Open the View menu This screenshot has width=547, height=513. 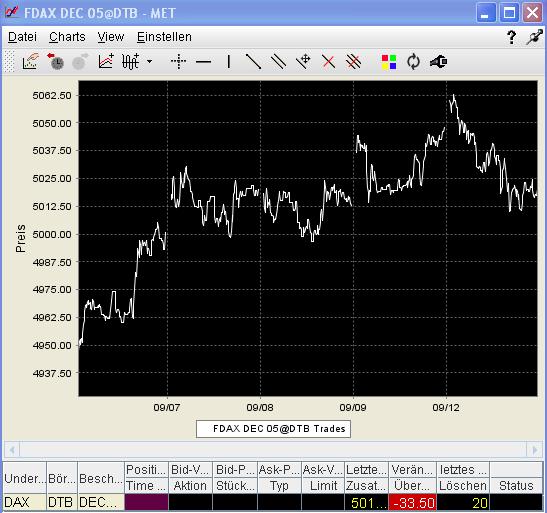tap(111, 37)
